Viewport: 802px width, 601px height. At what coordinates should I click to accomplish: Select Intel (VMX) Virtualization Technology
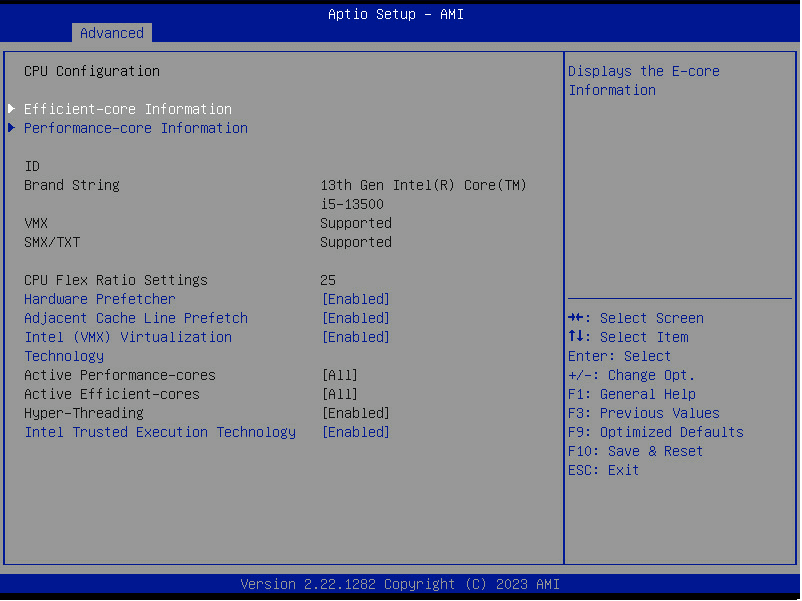[x=128, y=346]
